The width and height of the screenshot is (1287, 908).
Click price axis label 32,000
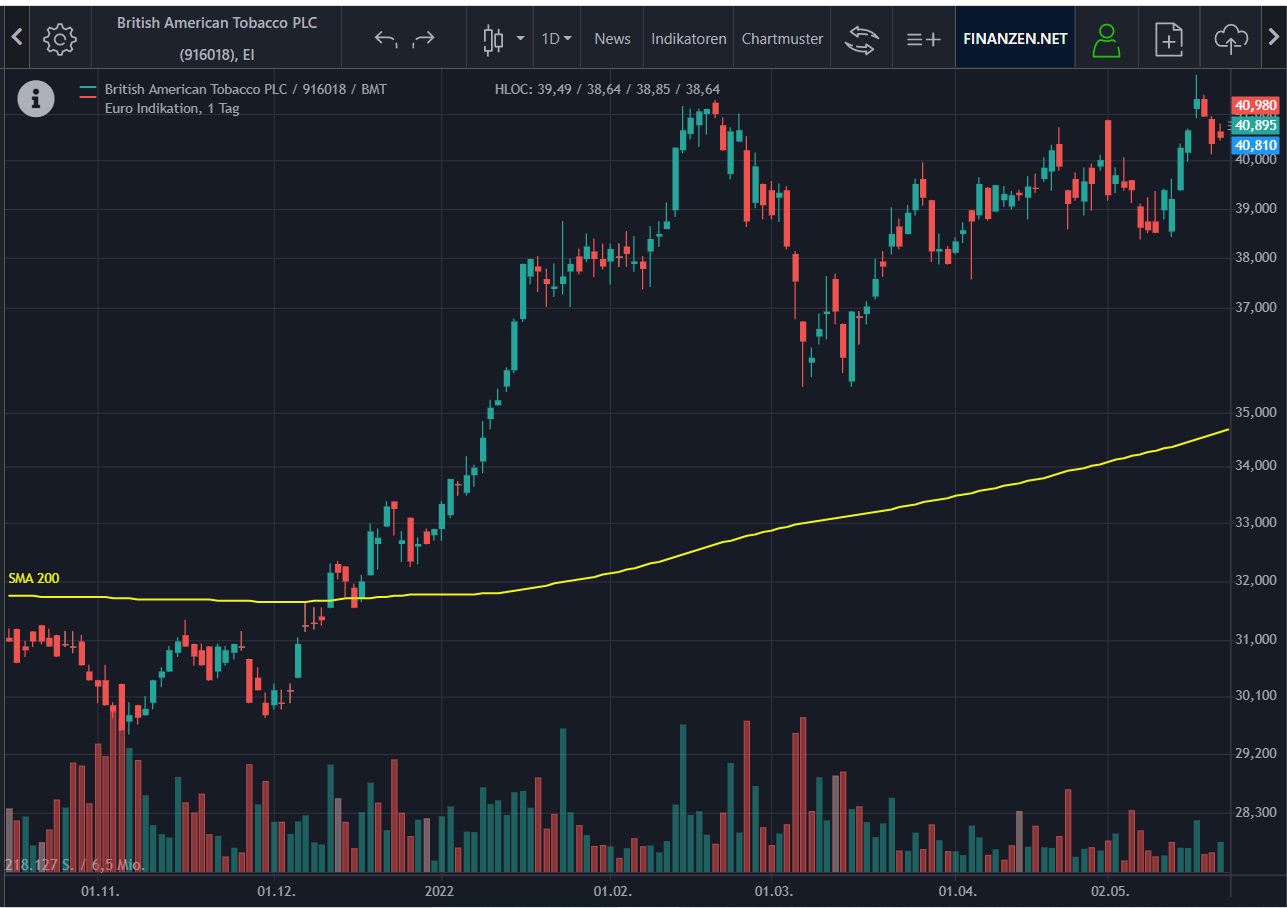tap(1255, 580)
